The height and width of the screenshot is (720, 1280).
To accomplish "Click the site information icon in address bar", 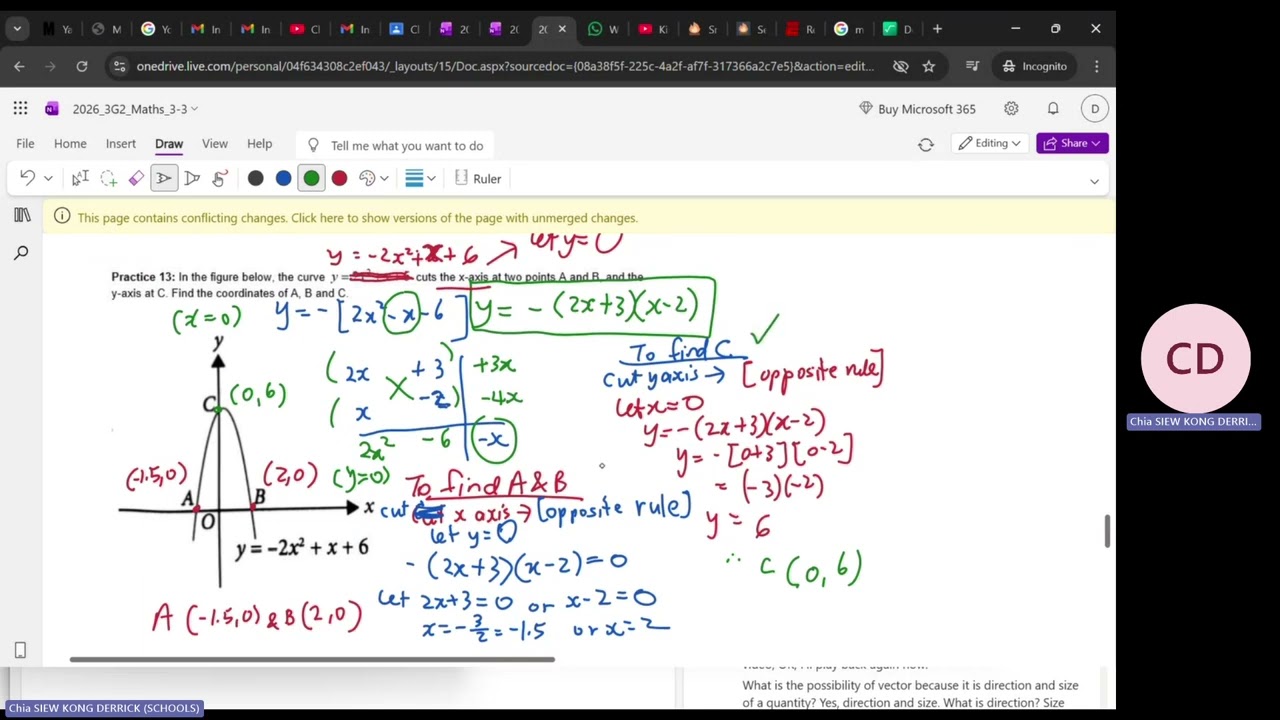I will [119, 66].
